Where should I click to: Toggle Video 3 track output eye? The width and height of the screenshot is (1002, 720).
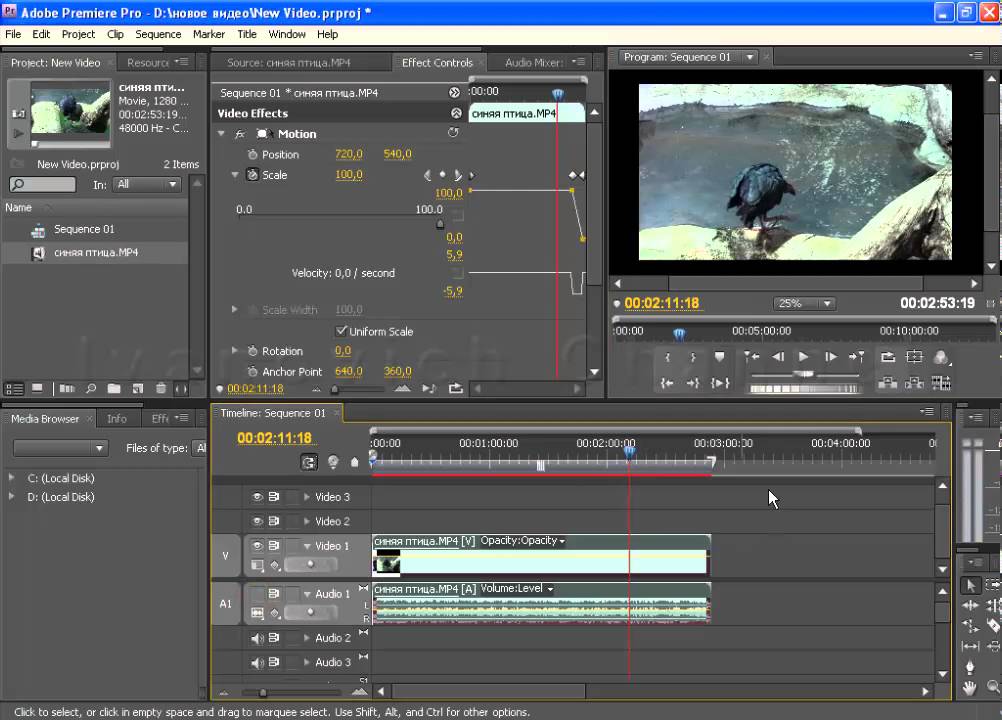[x=257, y=496]
